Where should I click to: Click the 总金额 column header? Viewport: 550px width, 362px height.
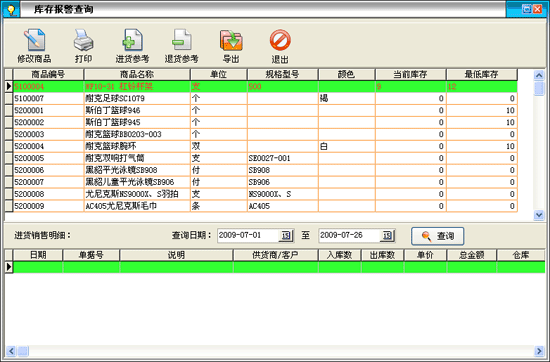(471, 255)
